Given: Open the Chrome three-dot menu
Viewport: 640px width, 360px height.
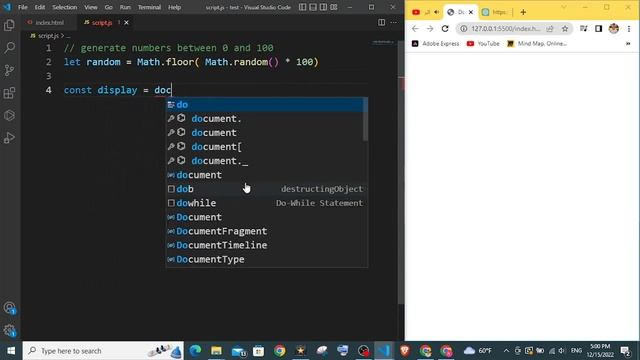Looking at the screenshot, I should coord(629,29).
